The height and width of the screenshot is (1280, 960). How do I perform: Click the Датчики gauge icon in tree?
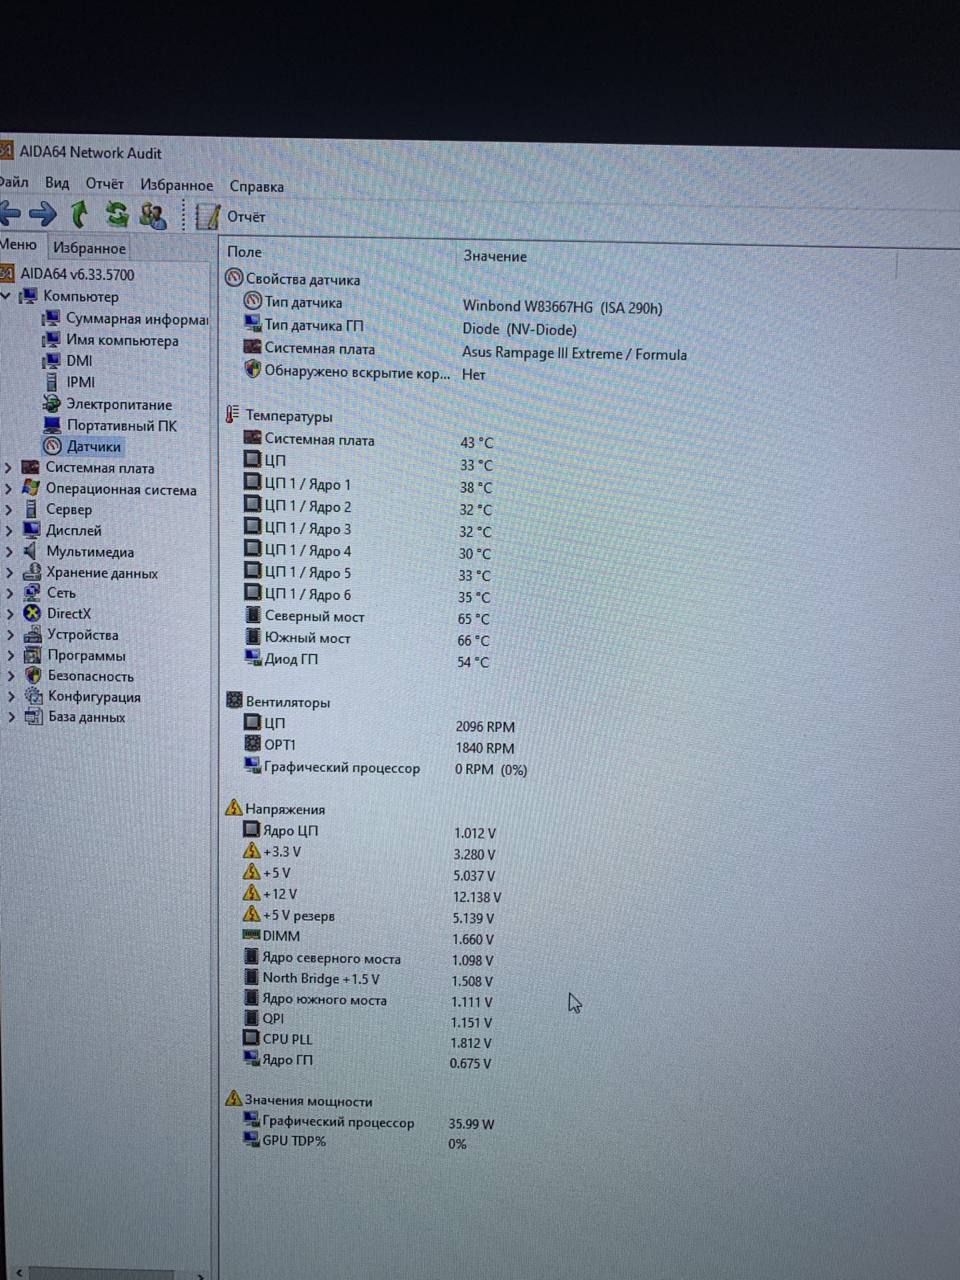coord(52,446)
